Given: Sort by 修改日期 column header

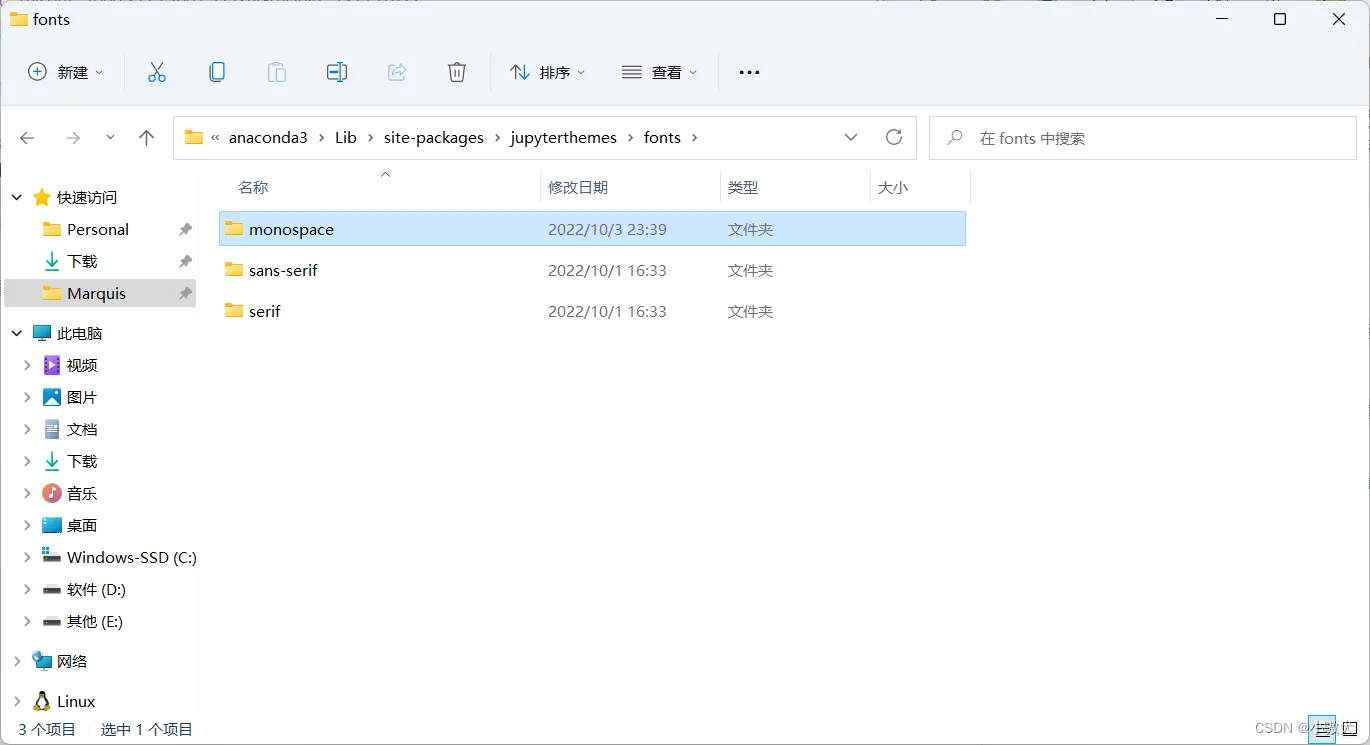Looking at the screenshot, I should coord(578,187).
